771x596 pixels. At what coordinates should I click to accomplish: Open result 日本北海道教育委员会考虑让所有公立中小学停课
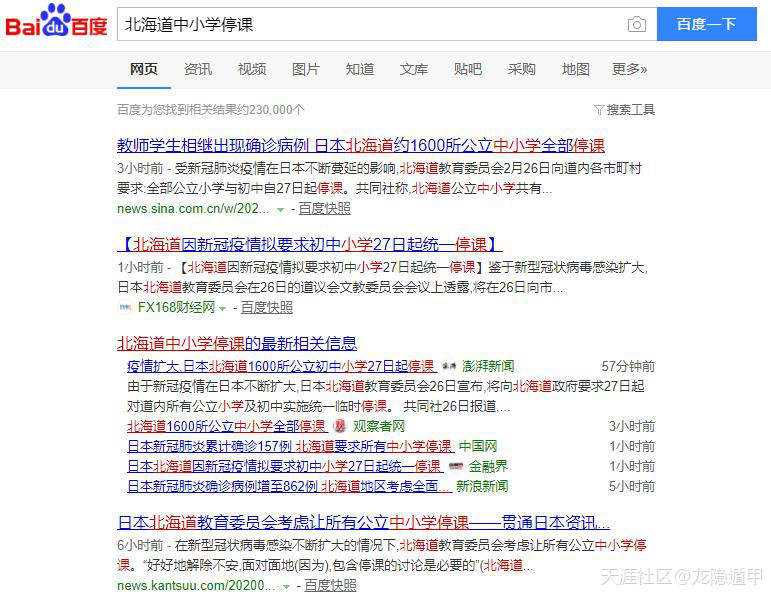click(363, 522)
